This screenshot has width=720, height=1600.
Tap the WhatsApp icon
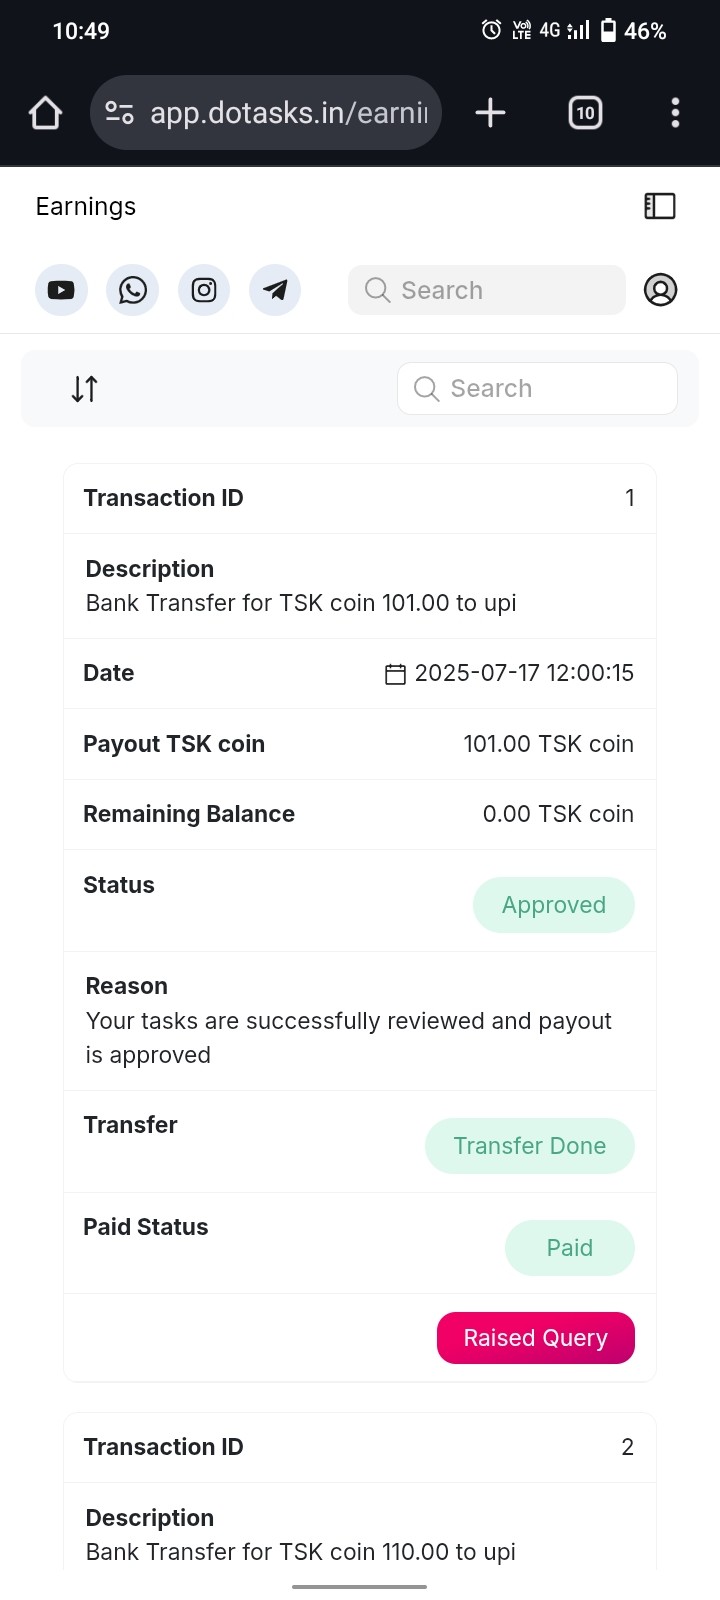(x=132, y=290)
